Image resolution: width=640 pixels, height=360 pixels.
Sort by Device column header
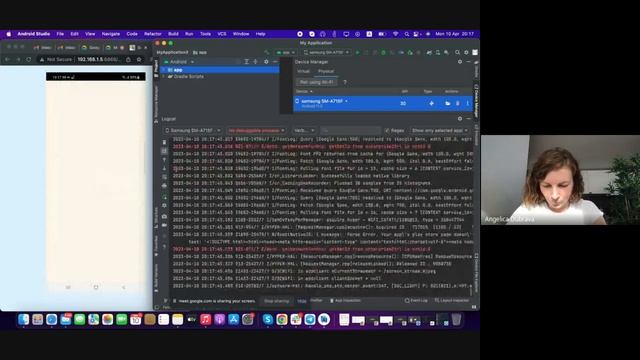pos(304,91)
